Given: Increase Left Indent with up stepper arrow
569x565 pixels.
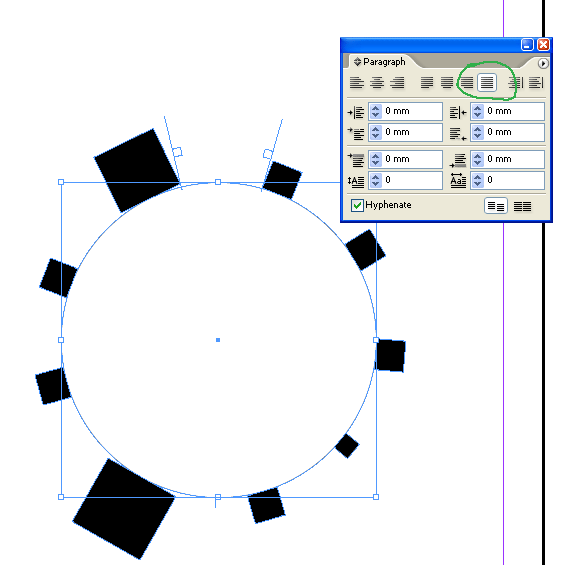Looking at the screenshot, I should click(376, 108).
